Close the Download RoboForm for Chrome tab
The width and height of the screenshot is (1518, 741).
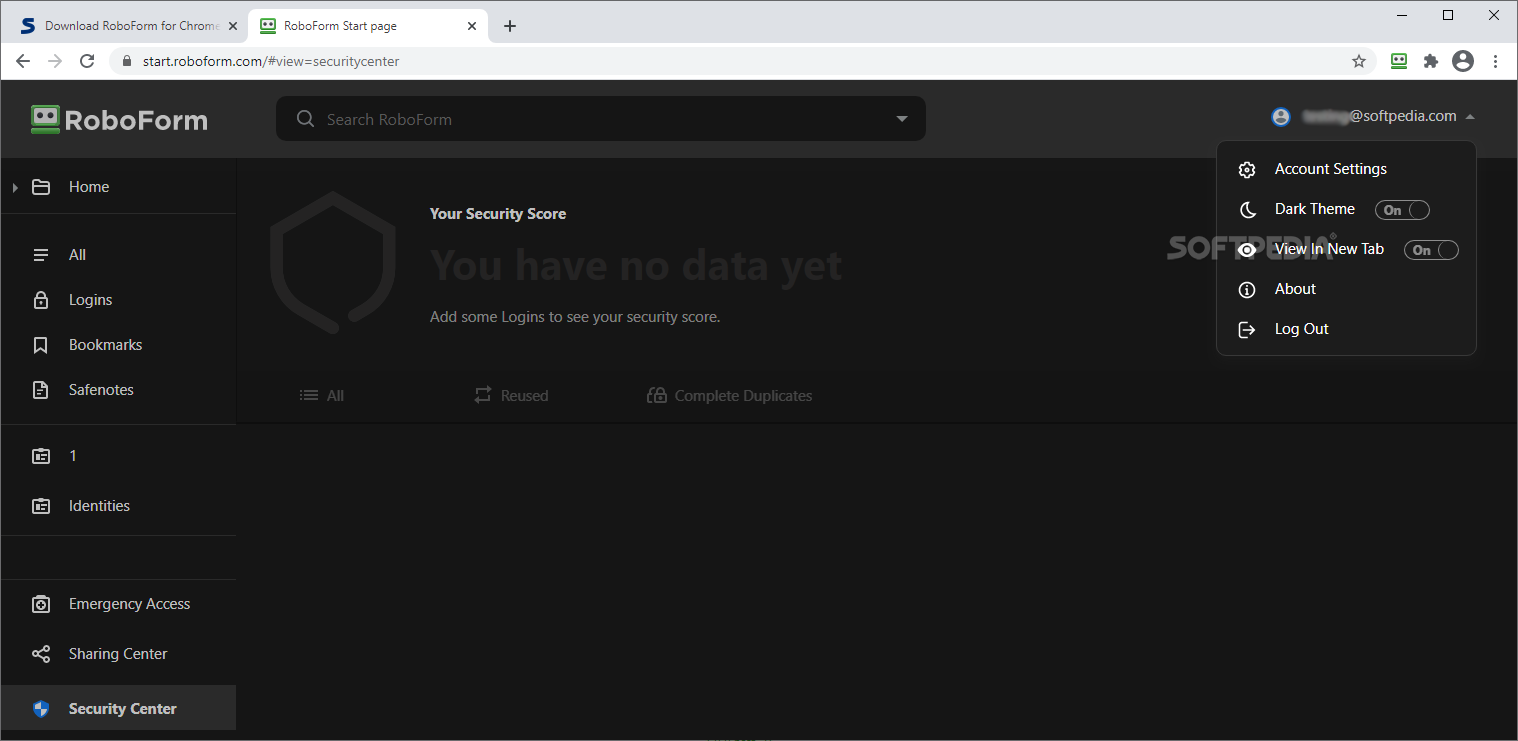pyautogui.click(x=233, y=26)
